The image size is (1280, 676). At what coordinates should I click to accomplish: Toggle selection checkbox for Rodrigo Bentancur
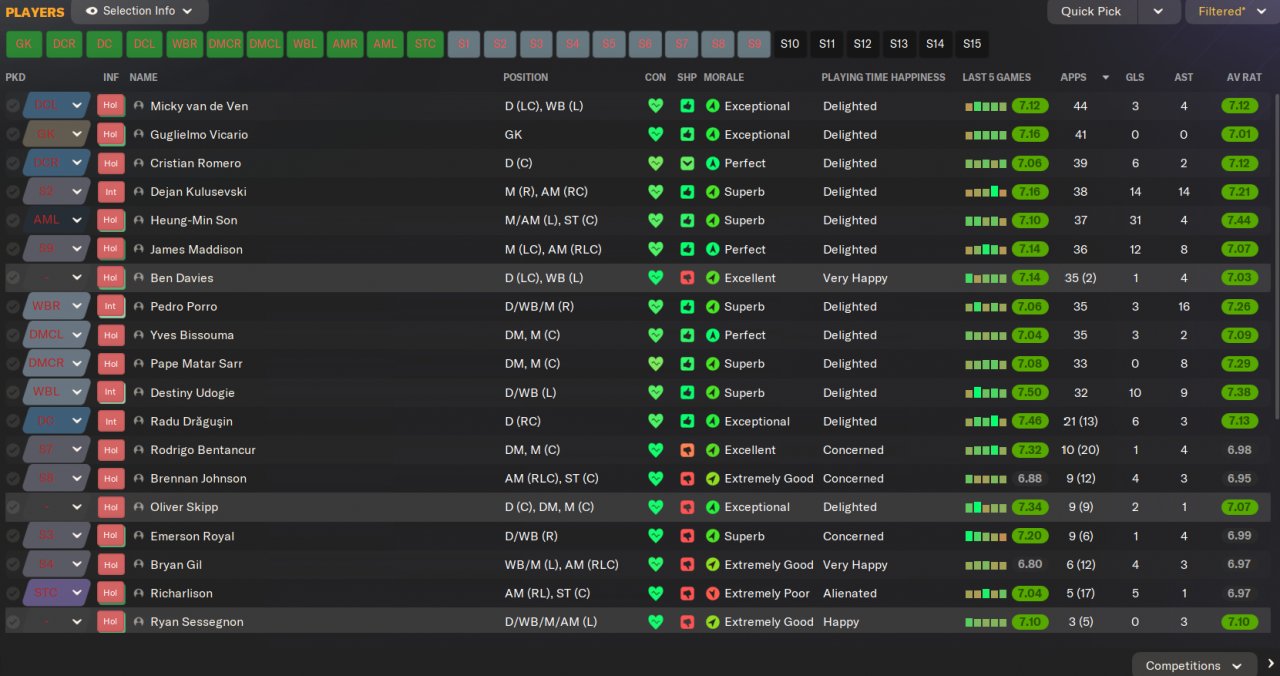tap(12, 450)
